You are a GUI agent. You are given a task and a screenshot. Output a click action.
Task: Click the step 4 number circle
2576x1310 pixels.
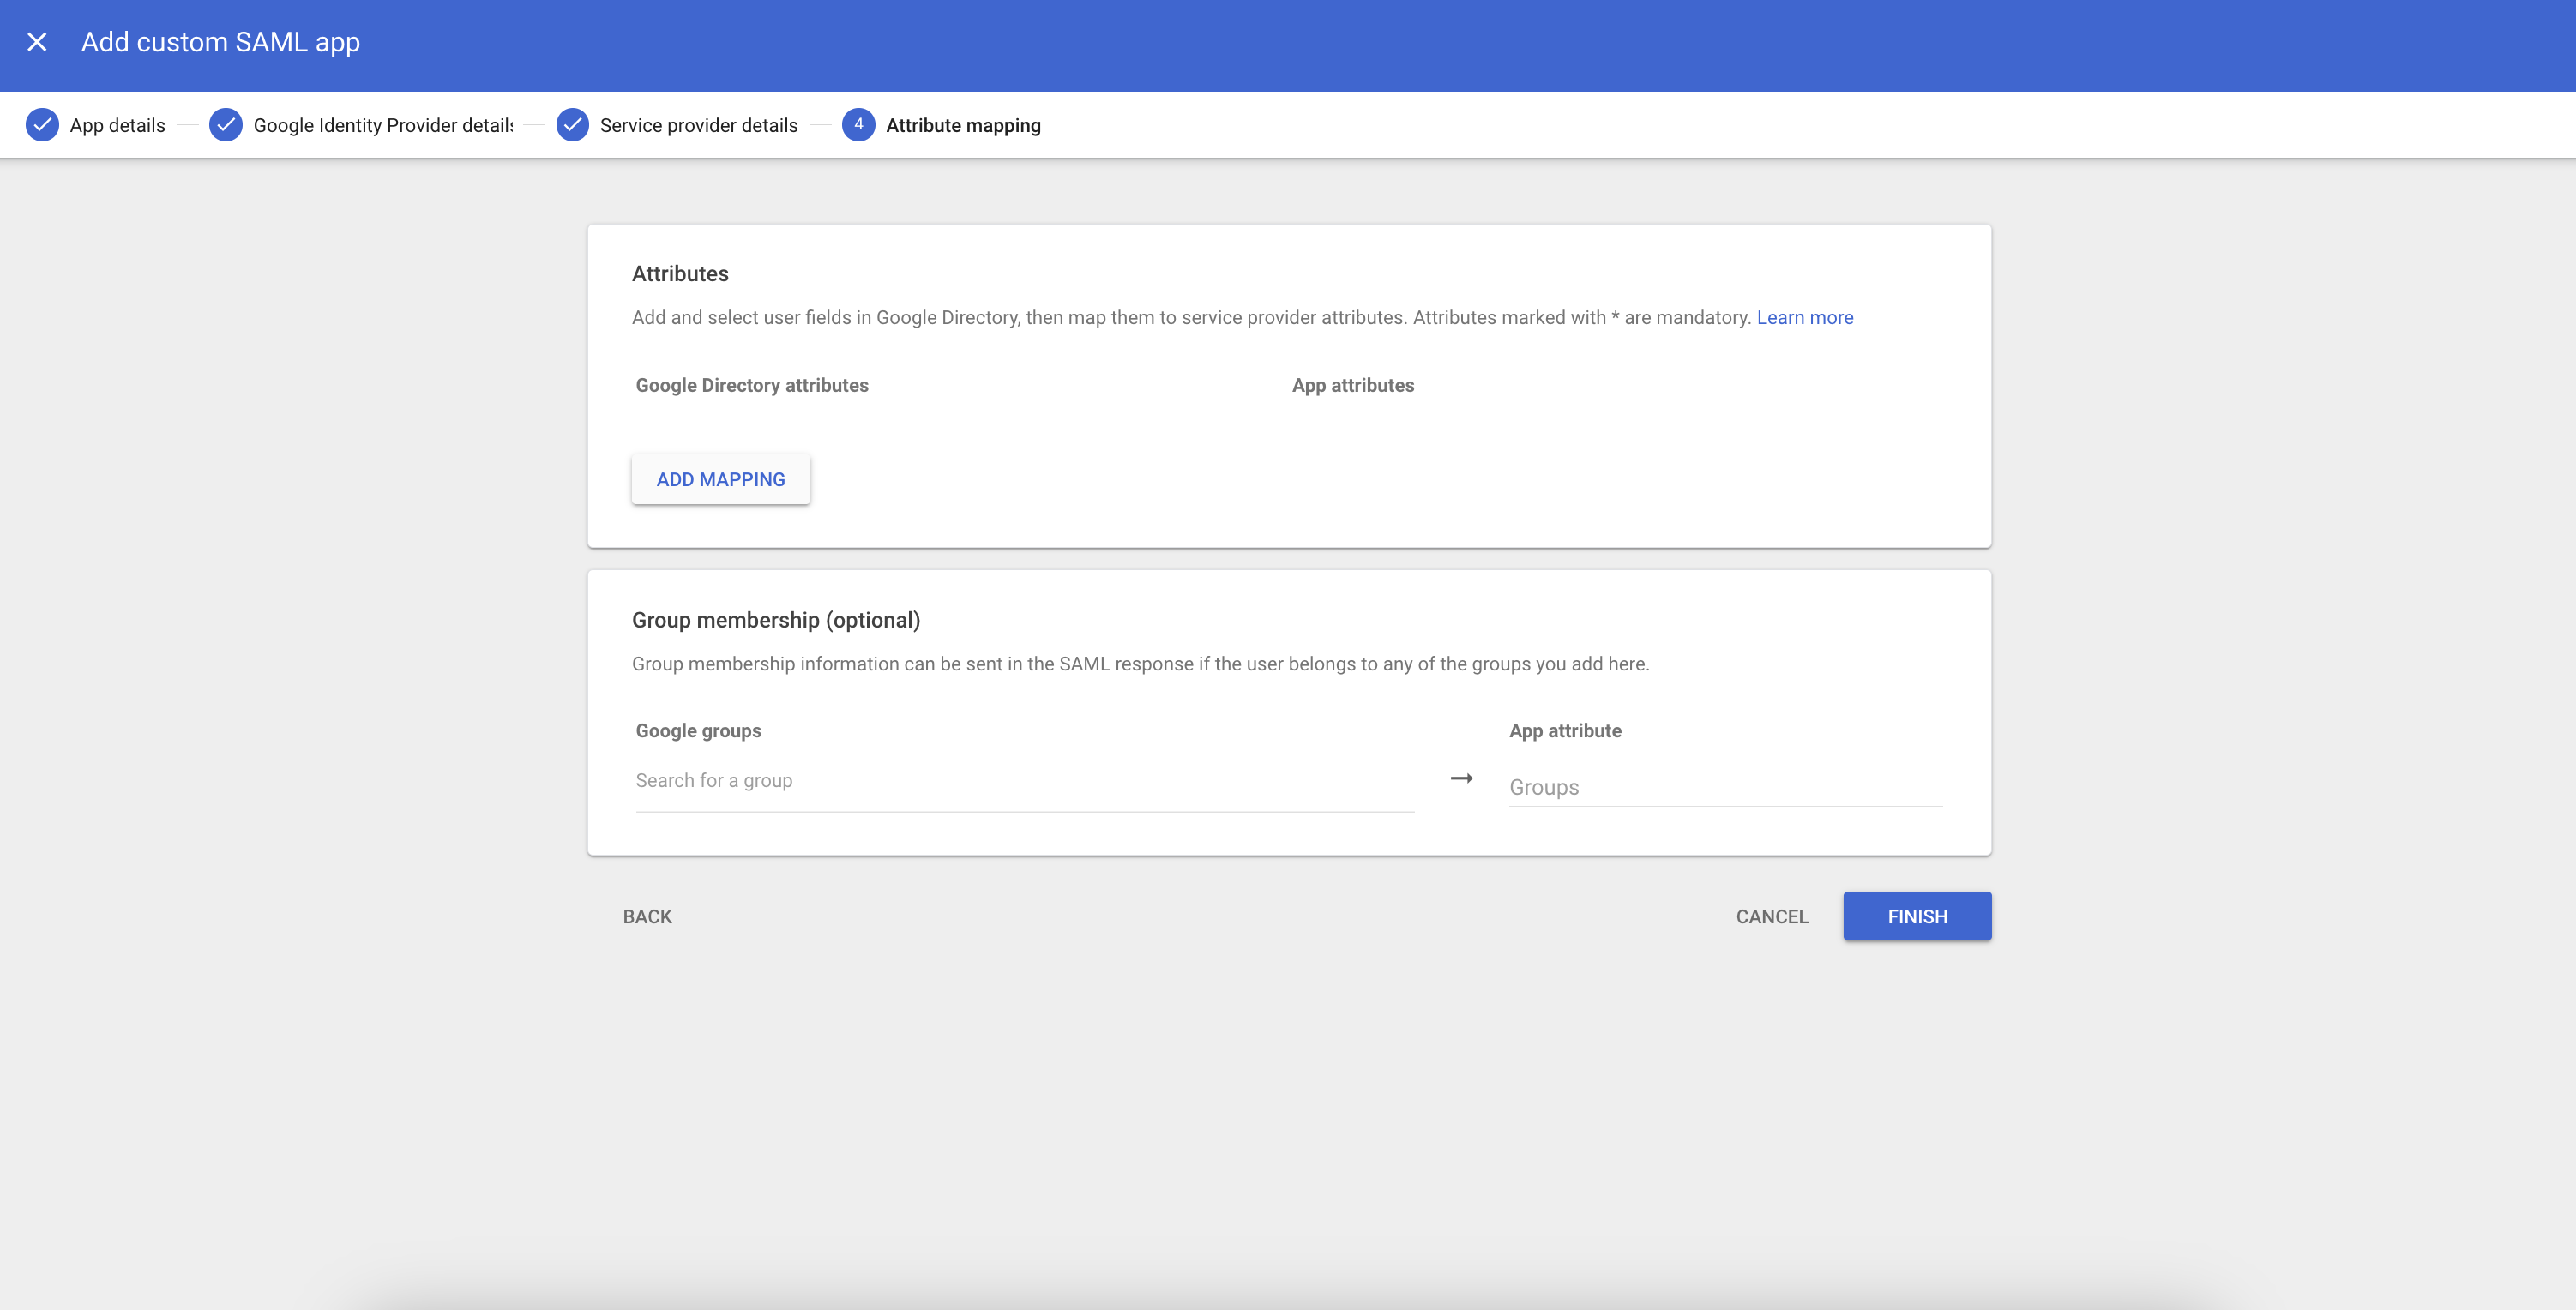tap(858, 125)
